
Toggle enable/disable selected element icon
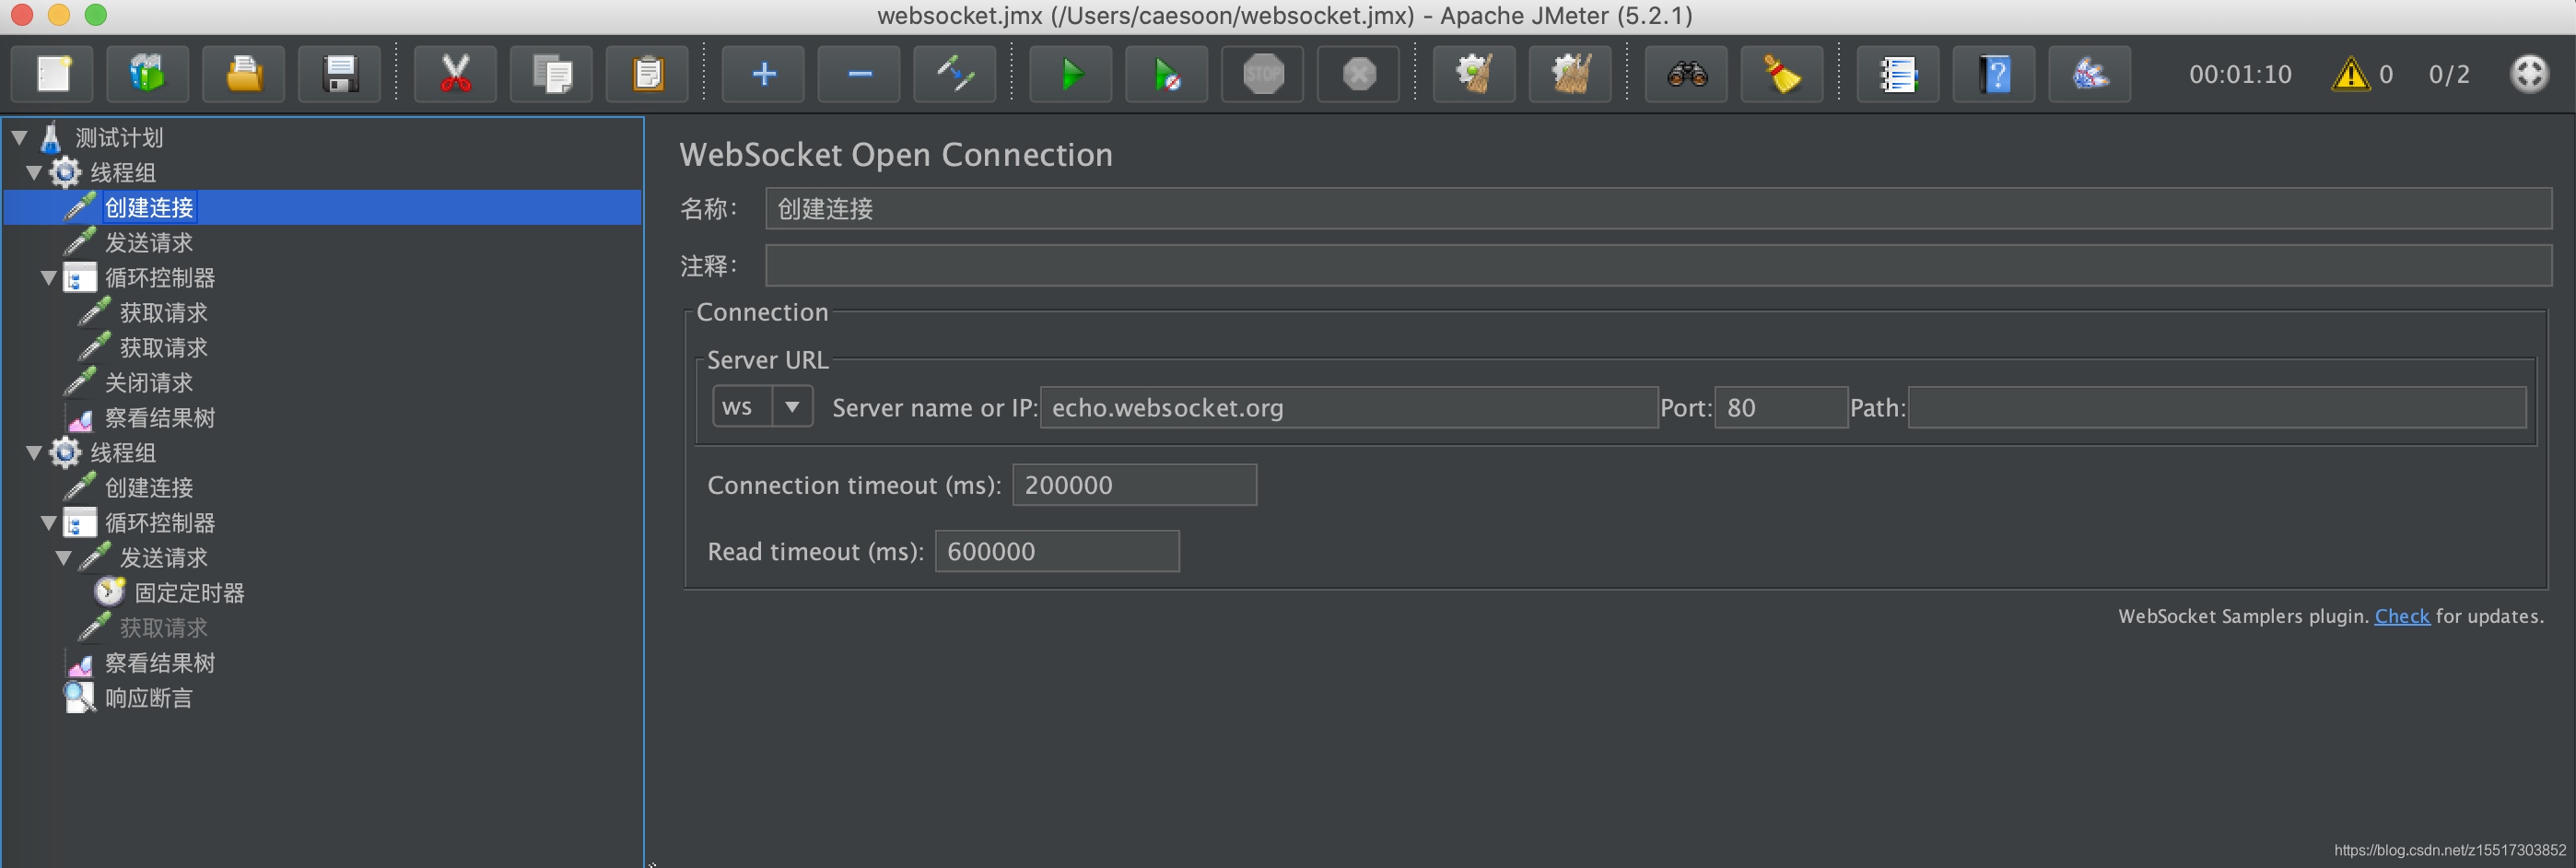coord(955,74)
